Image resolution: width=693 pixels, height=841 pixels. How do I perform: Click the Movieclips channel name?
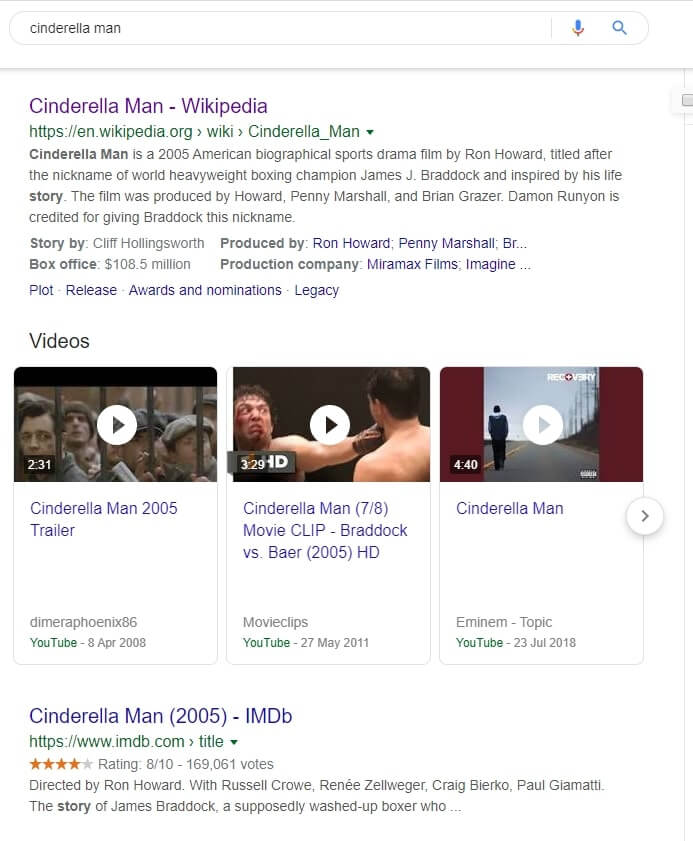275,622
